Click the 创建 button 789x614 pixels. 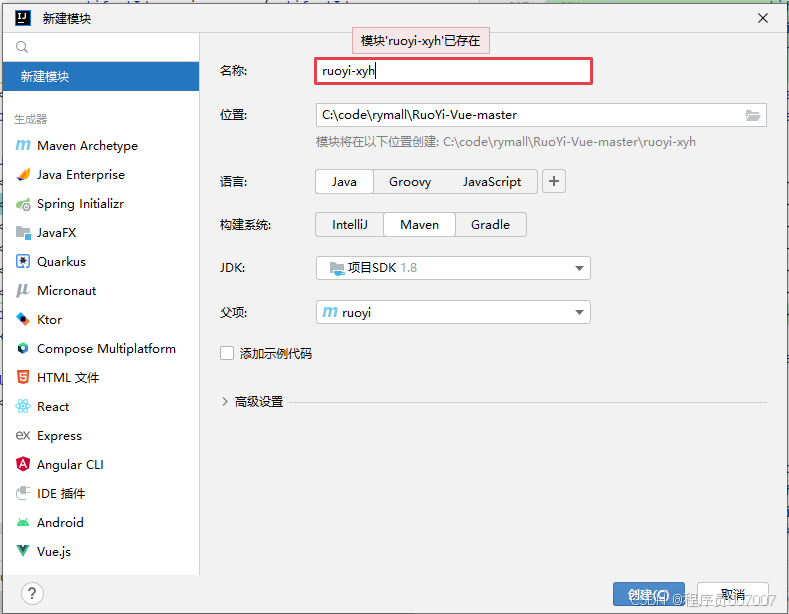point(649,594)
